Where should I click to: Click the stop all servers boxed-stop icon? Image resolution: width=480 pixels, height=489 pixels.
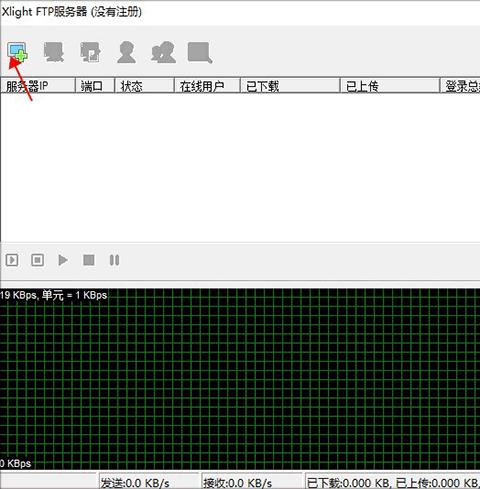point(37,260)
